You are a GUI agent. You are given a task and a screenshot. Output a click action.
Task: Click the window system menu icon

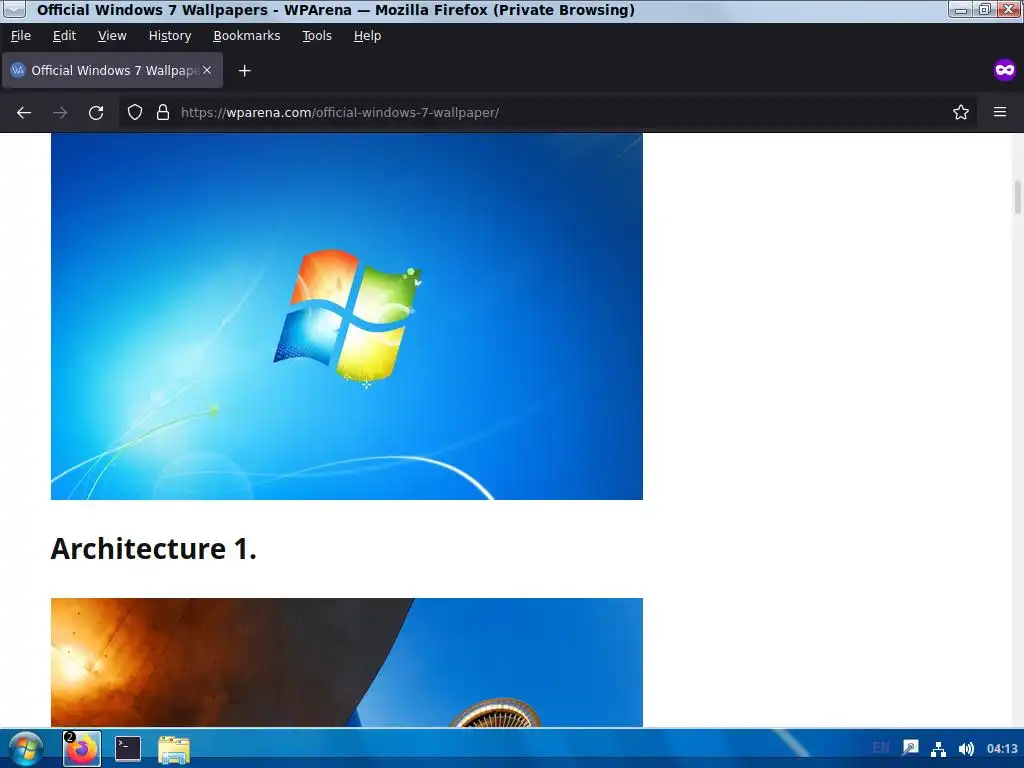pos(14,9)
